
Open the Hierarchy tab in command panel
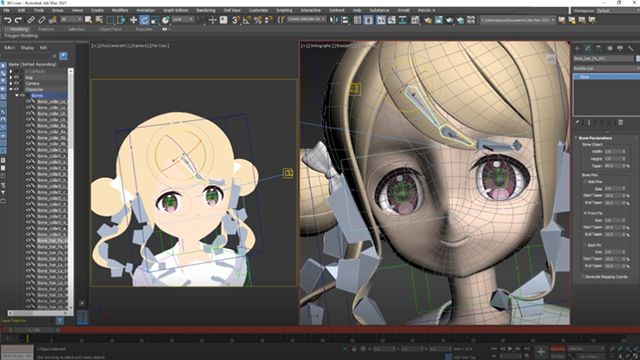point(598,48)
